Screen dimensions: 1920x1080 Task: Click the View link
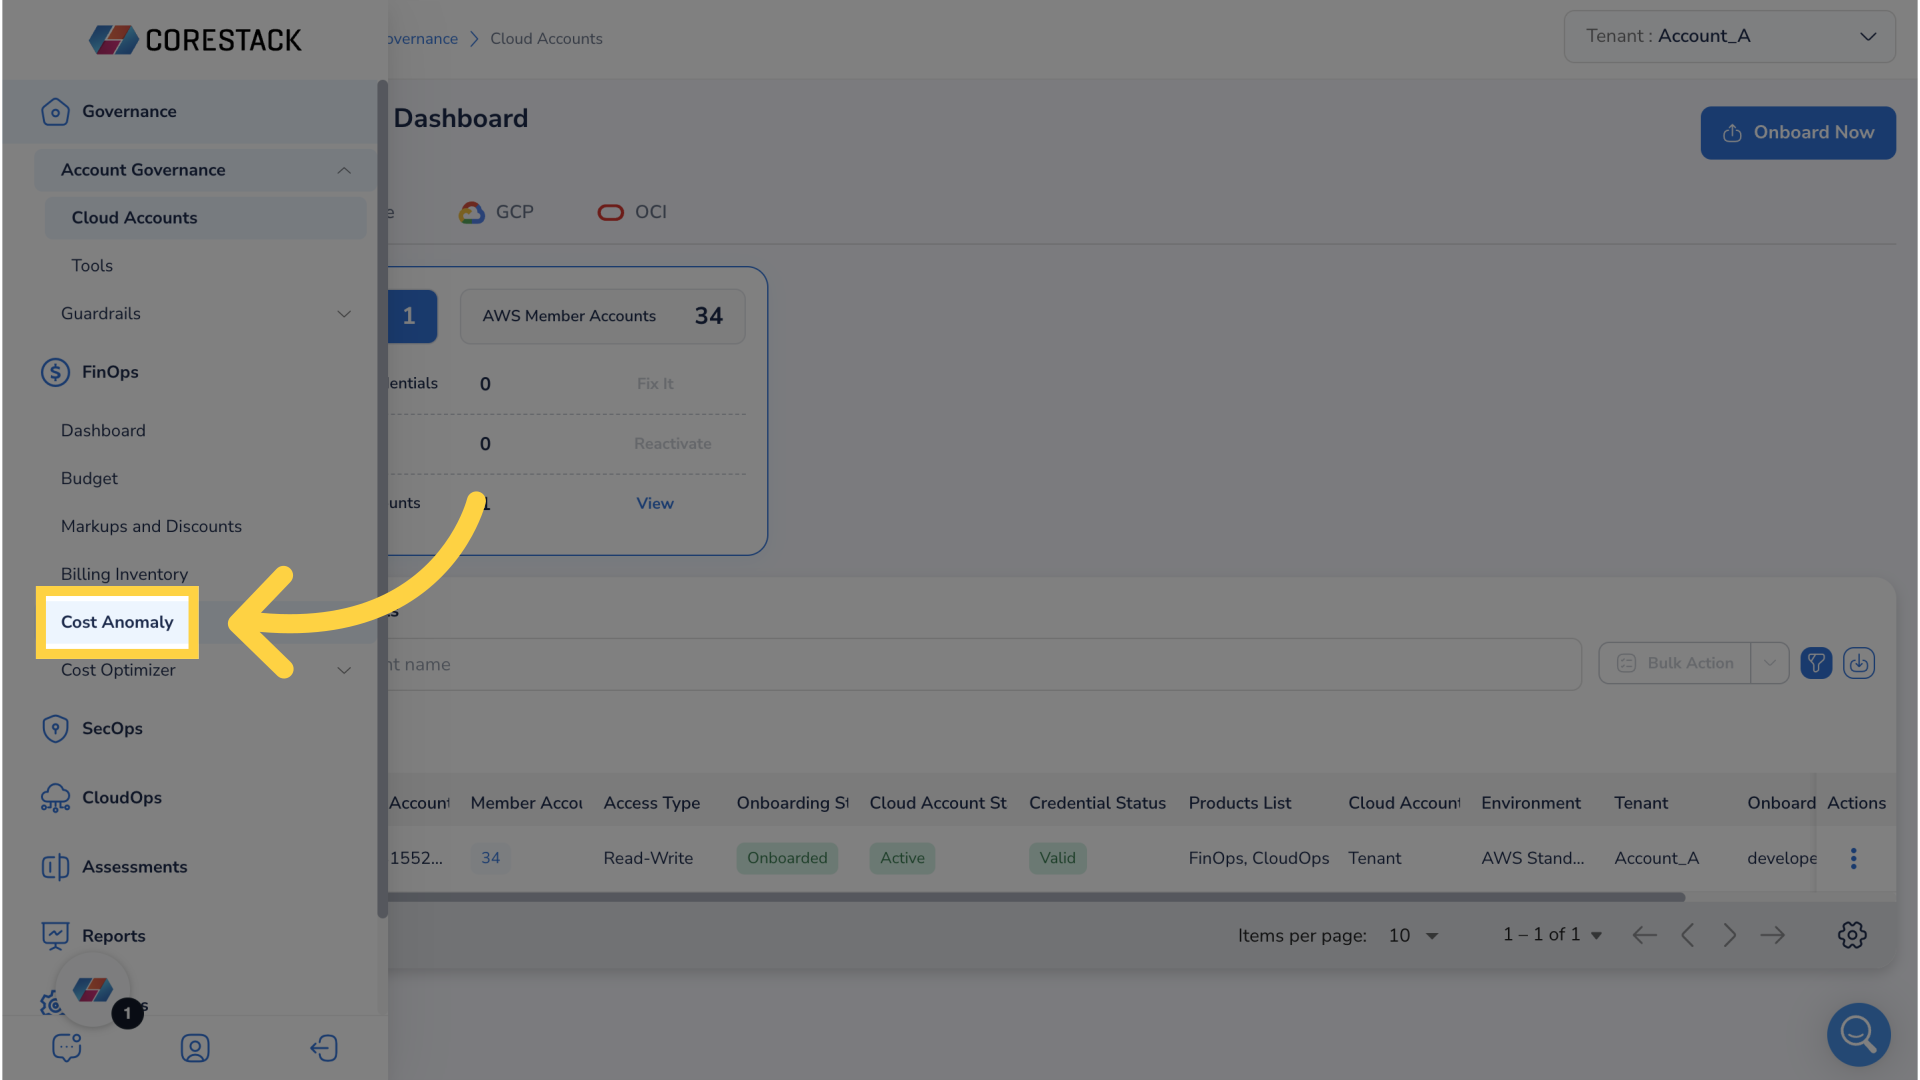pyautogui.click(x=655, y=503)
